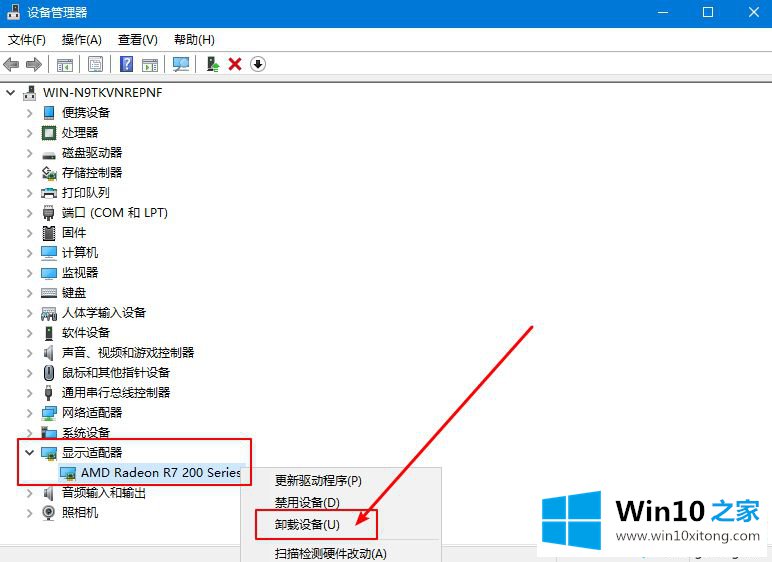772x562 pixels.
Task: Click the 网络适配器 network icon
Action: (x=49, y=413)
